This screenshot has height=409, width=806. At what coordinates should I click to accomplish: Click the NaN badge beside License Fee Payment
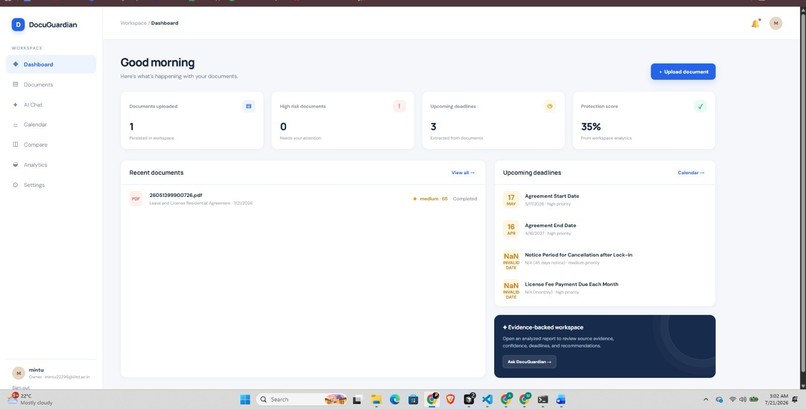[x=511, y=290]
